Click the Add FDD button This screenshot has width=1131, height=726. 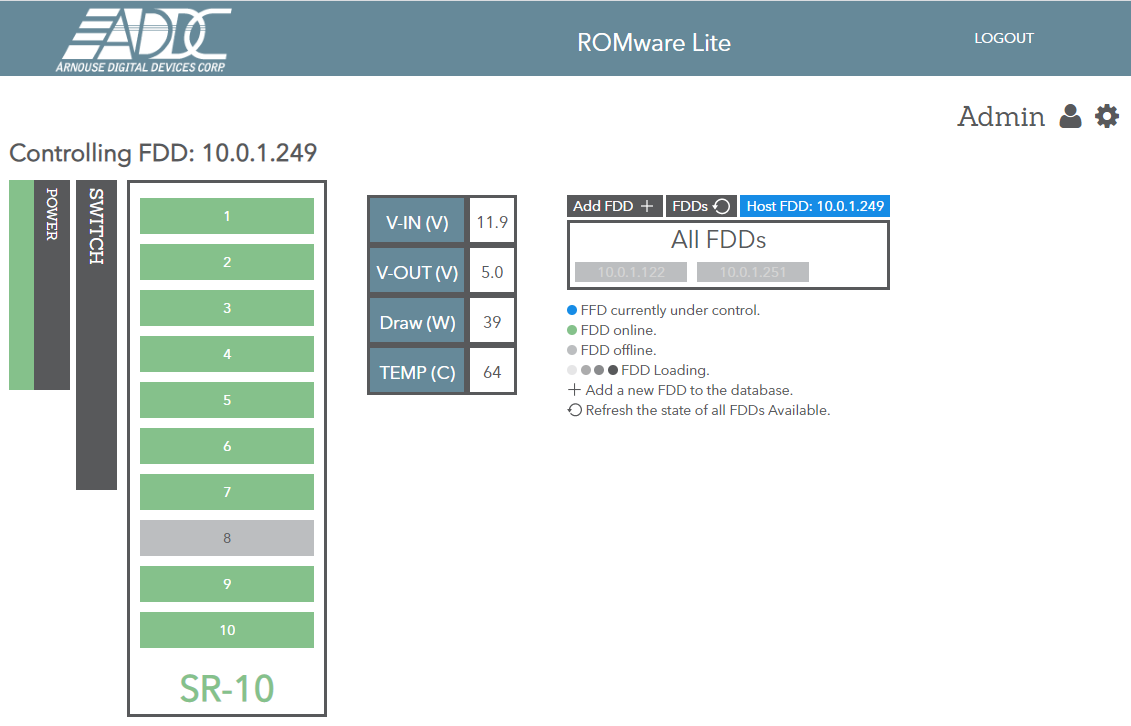tap(614, 206)
